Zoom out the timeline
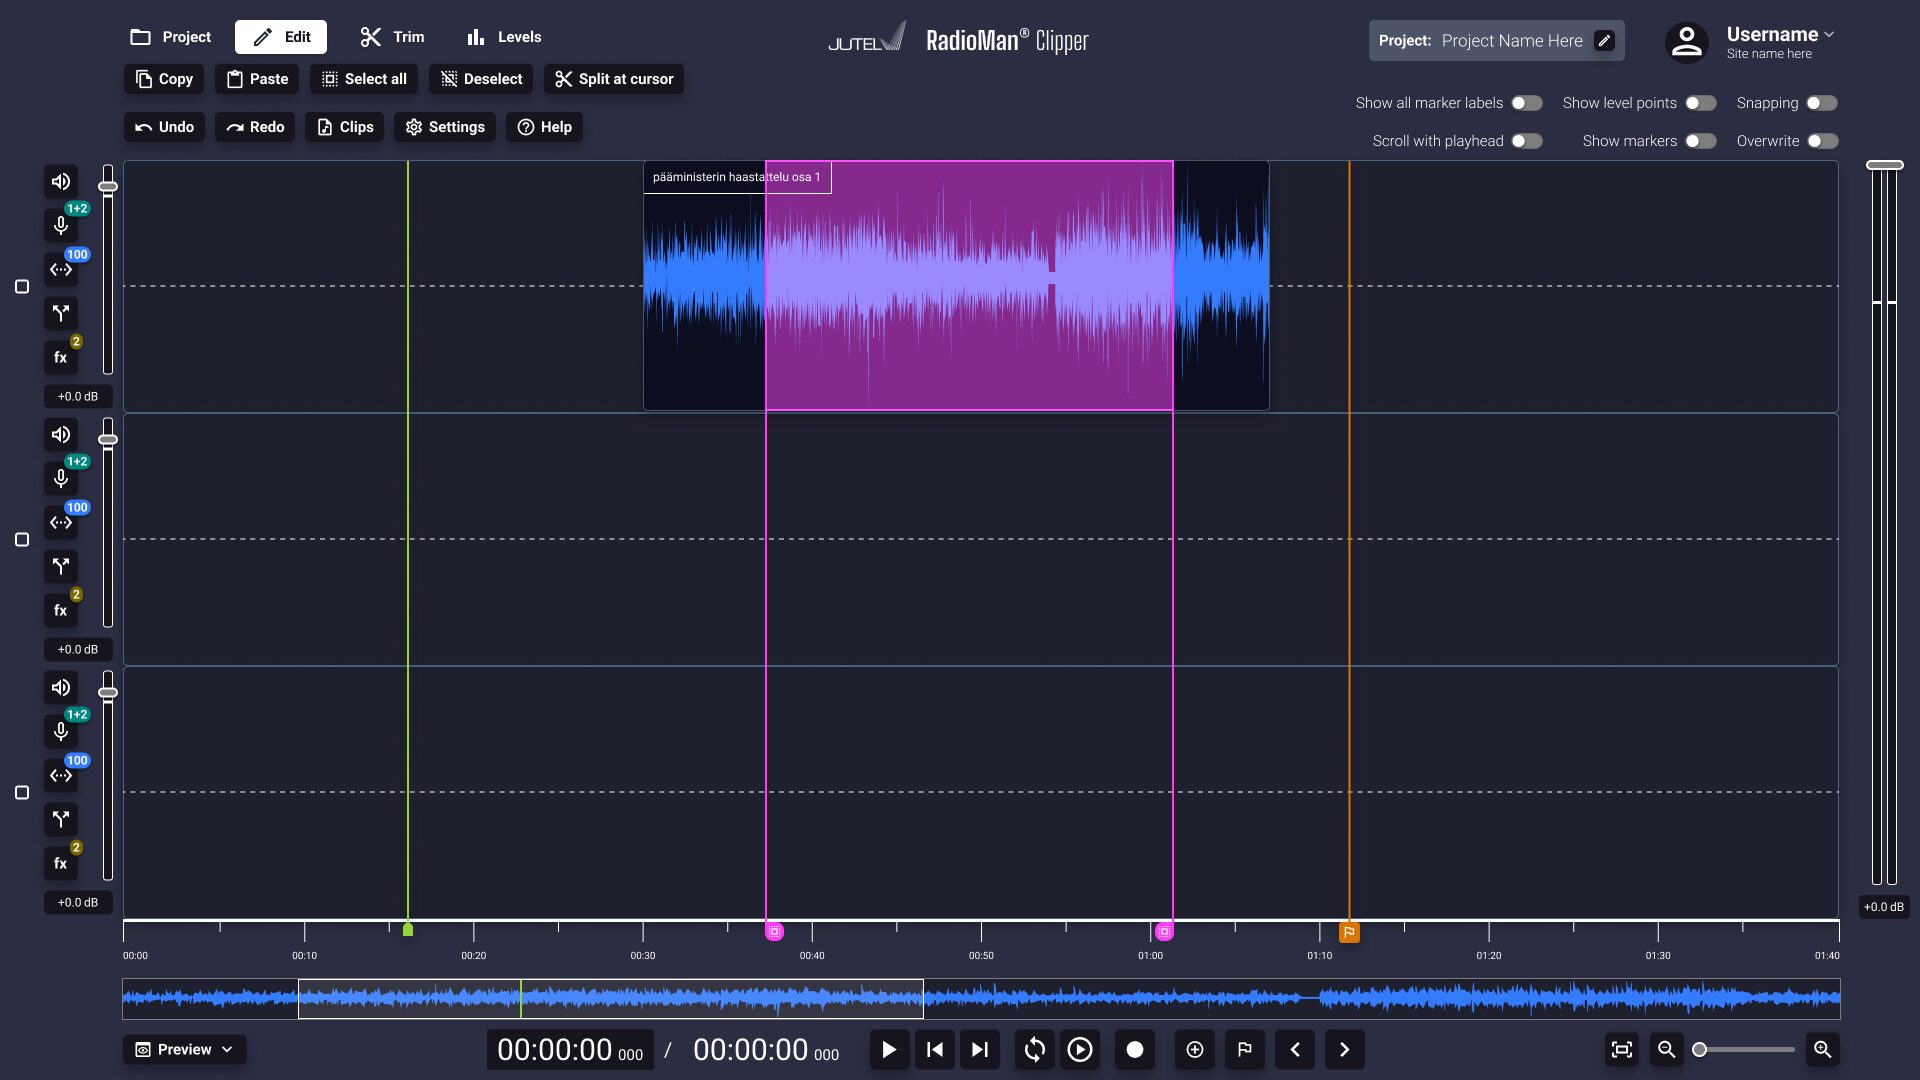This screenshot has height=1080, width=1920. (1666, 1049)
